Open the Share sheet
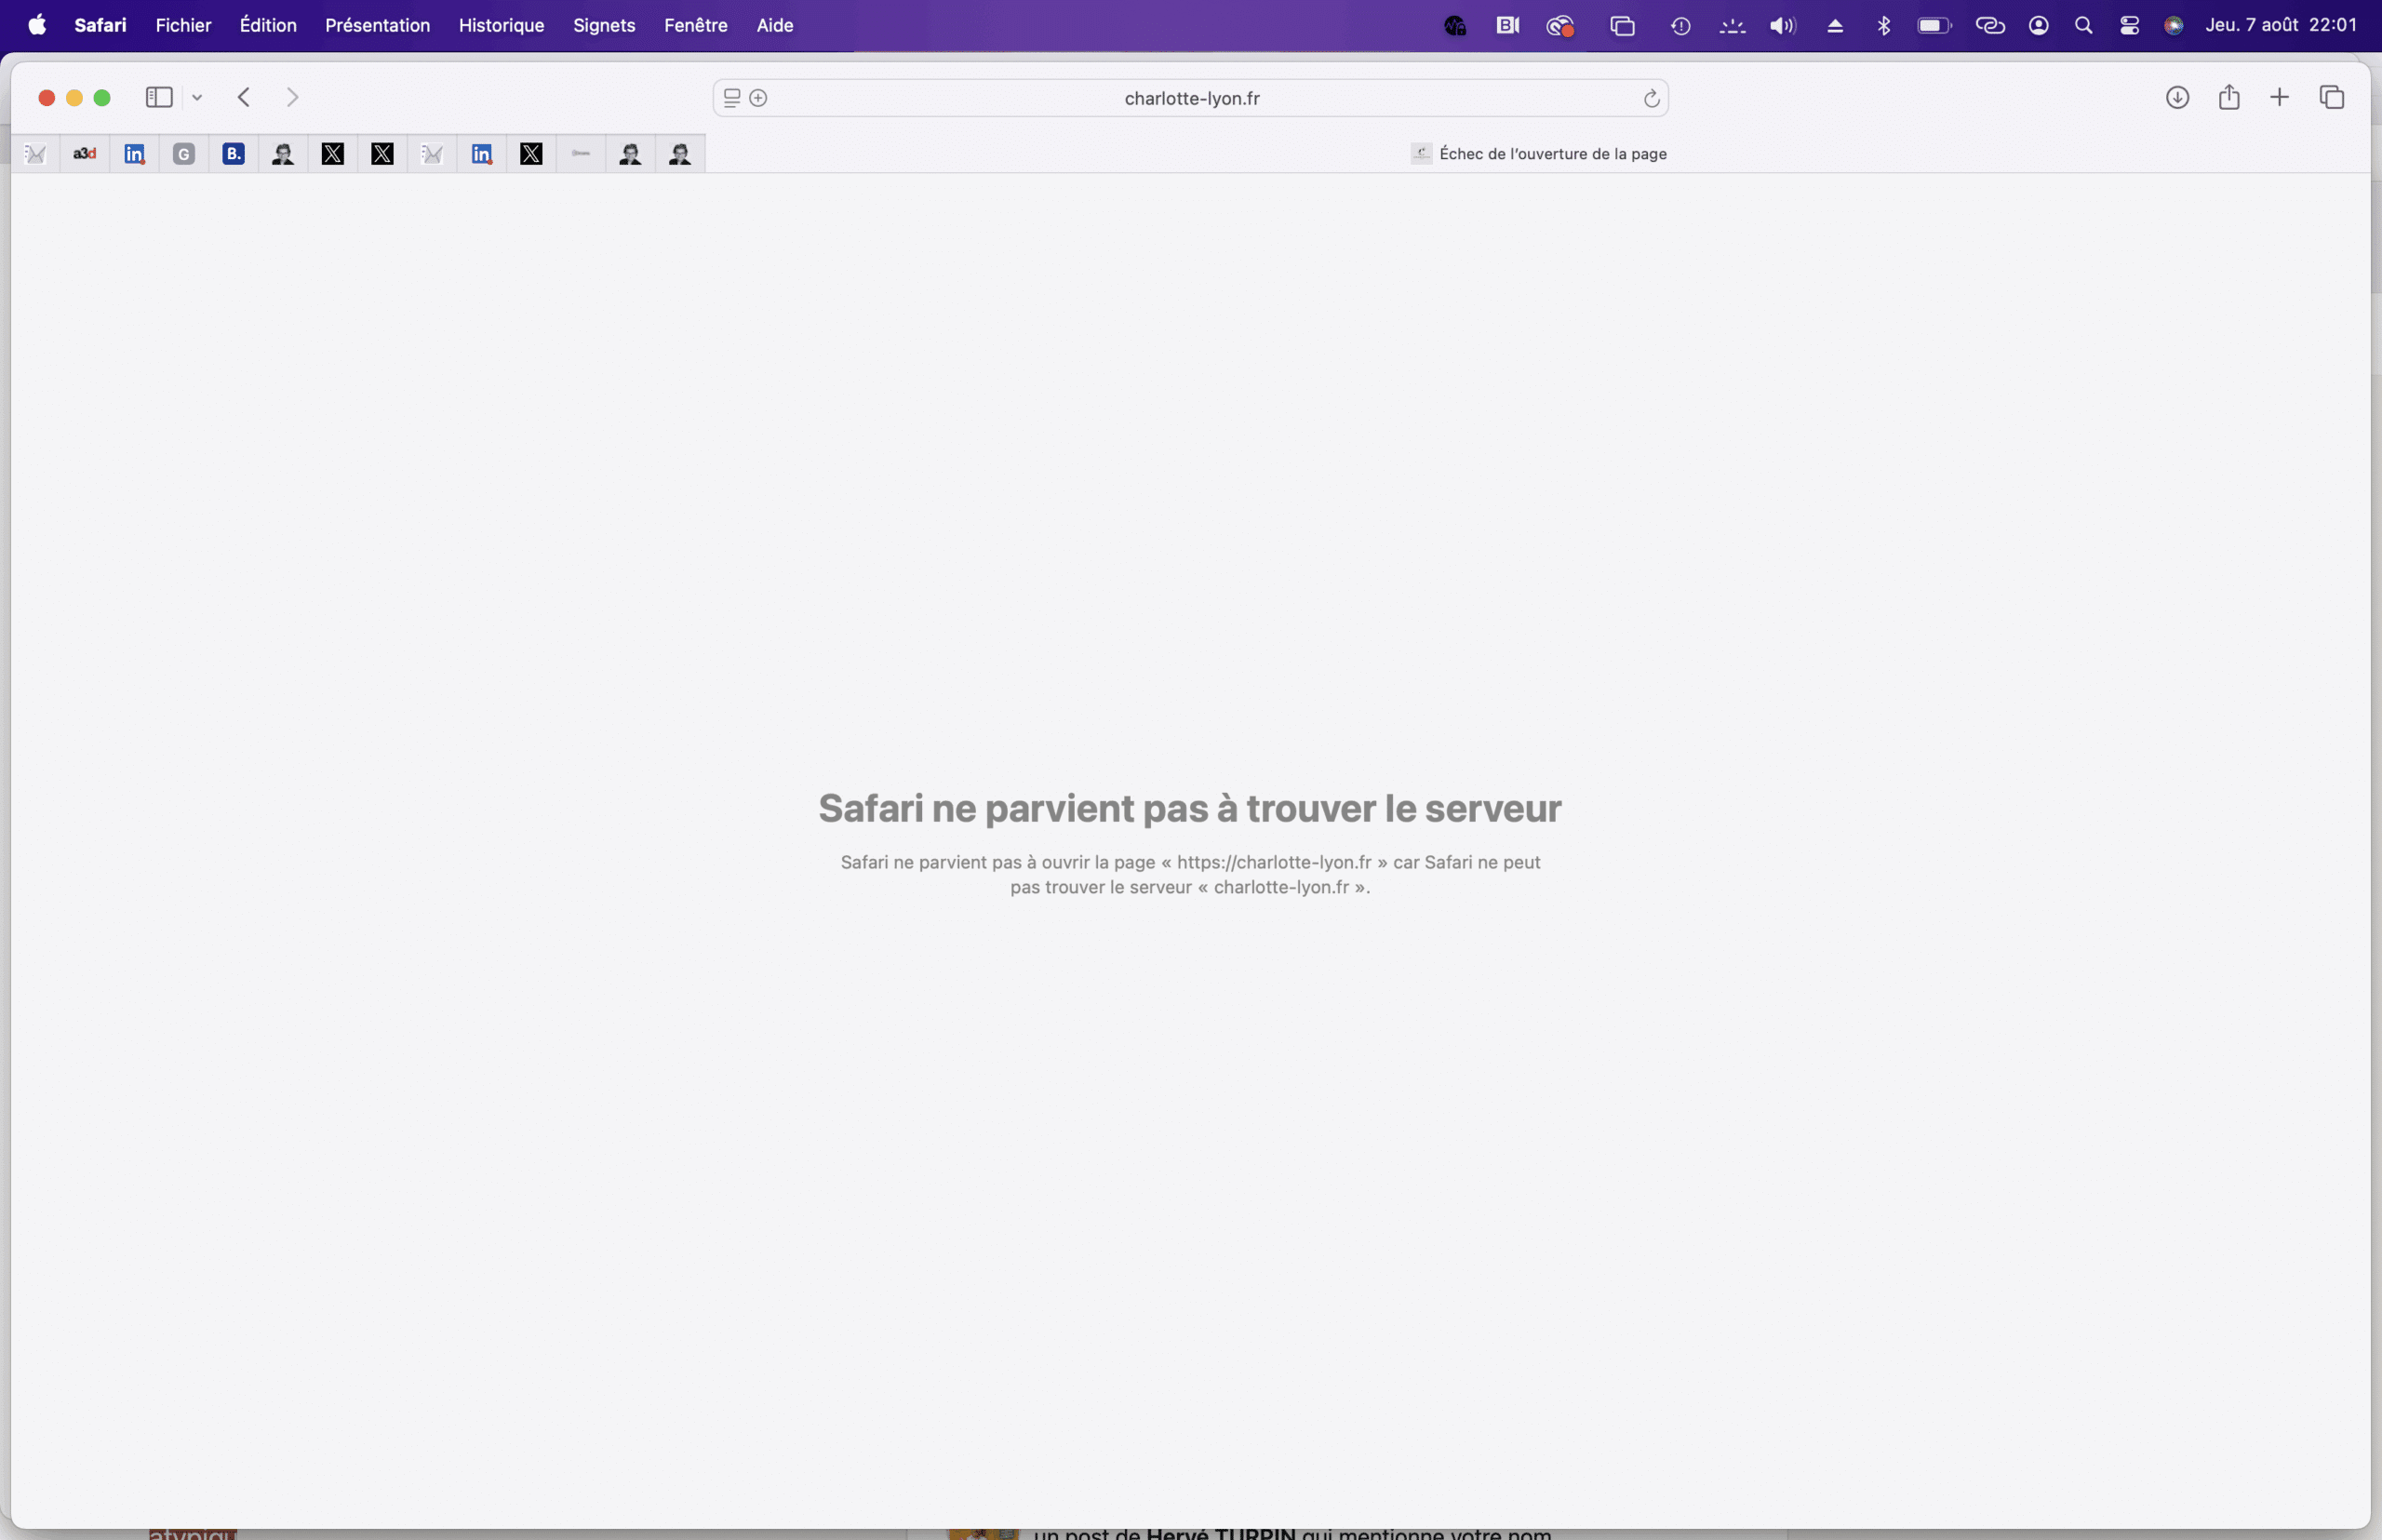 2228,97
